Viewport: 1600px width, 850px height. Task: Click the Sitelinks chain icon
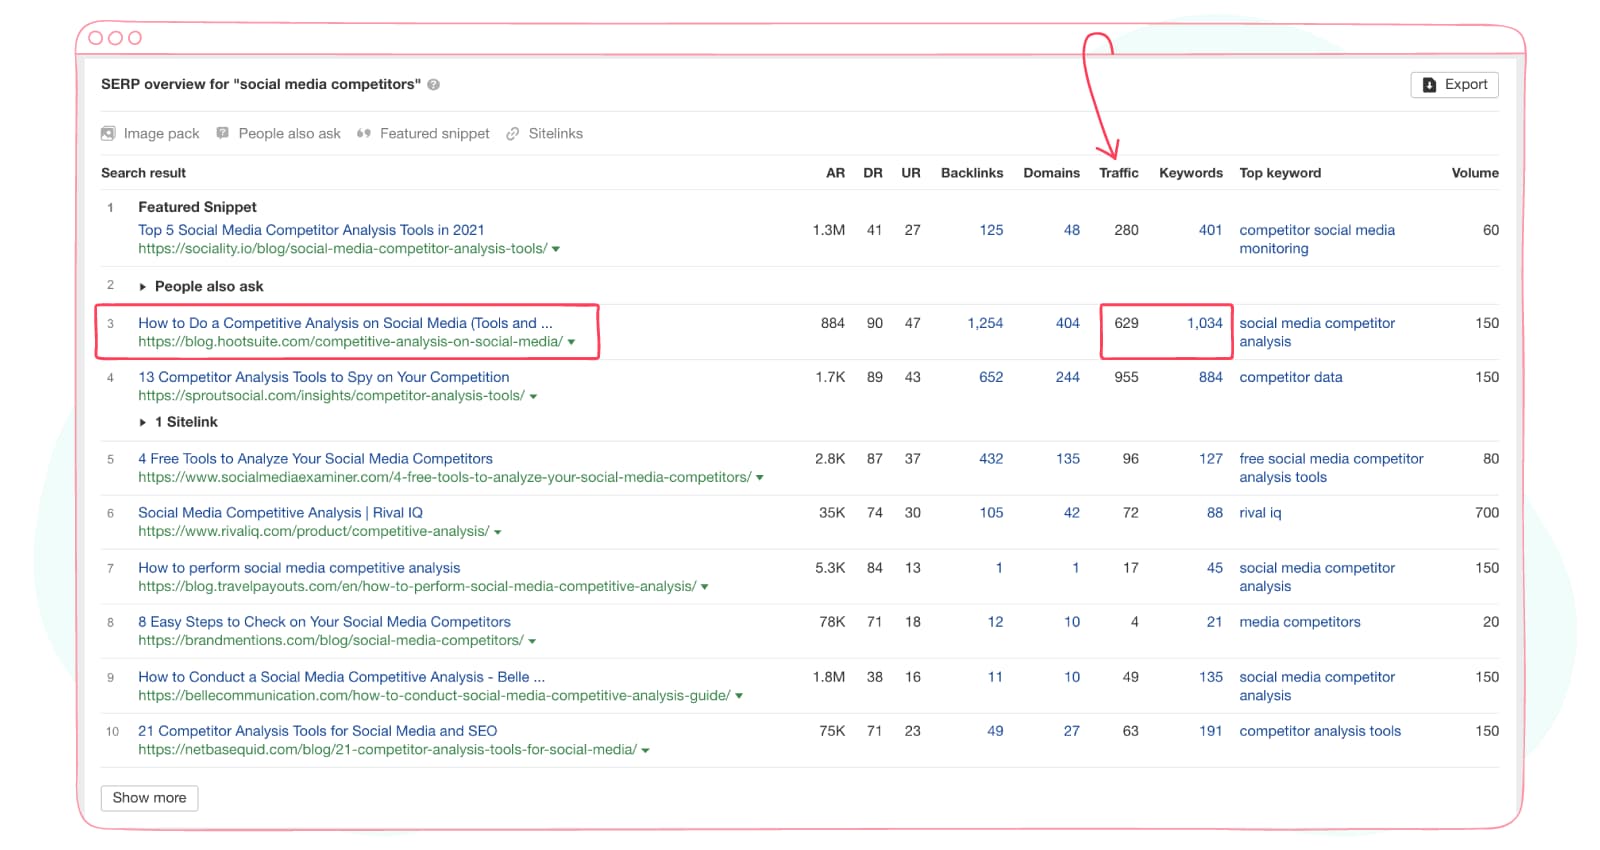(x=513, y=134)
